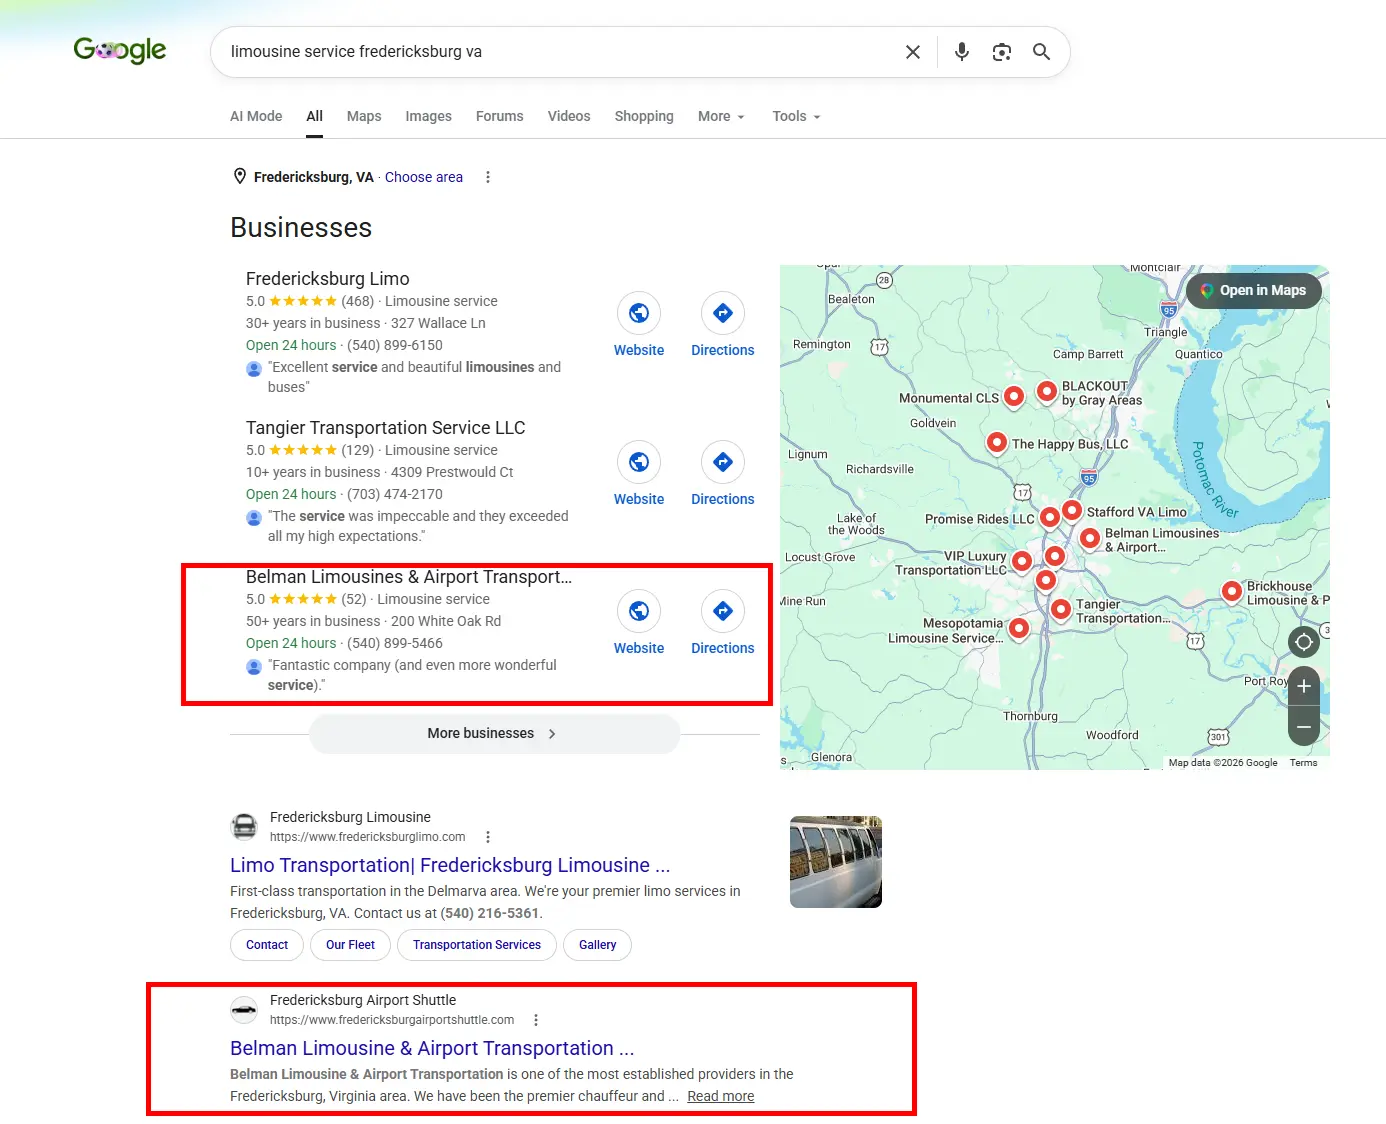Open three-dot menu for fredericksburglimo.com result

488,837
